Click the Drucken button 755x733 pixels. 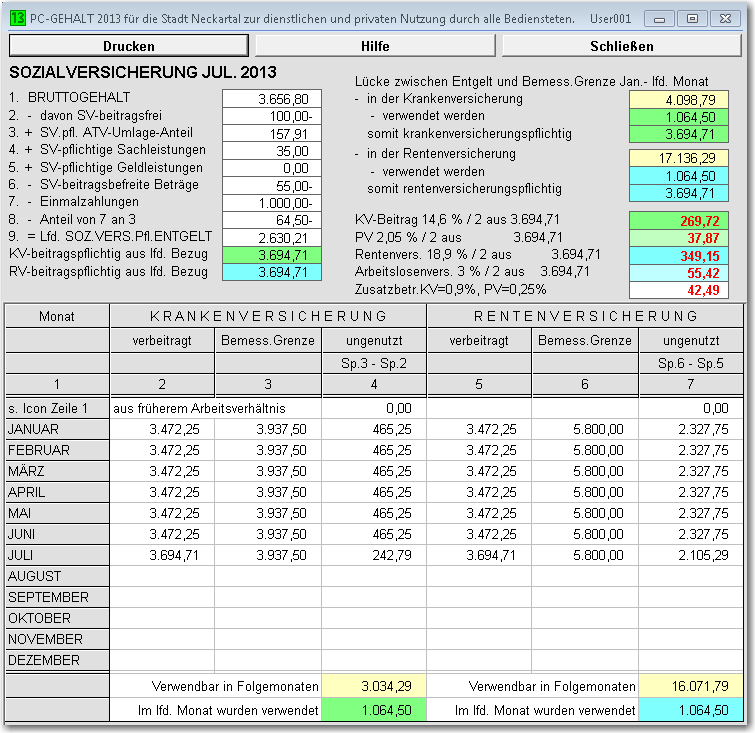coord(129,46)
